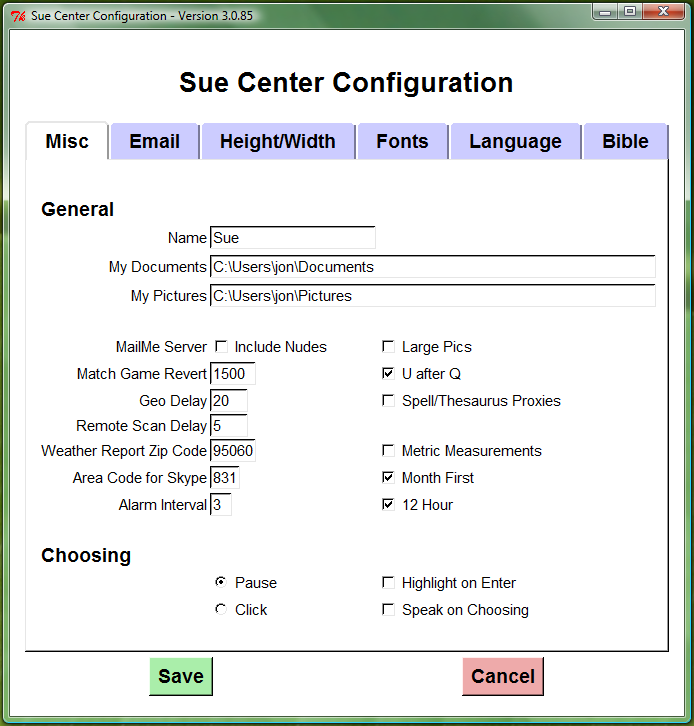Viewport: 694px width, 726px height.
Task: Click the Name input field
Action: [x=292, y=238]
